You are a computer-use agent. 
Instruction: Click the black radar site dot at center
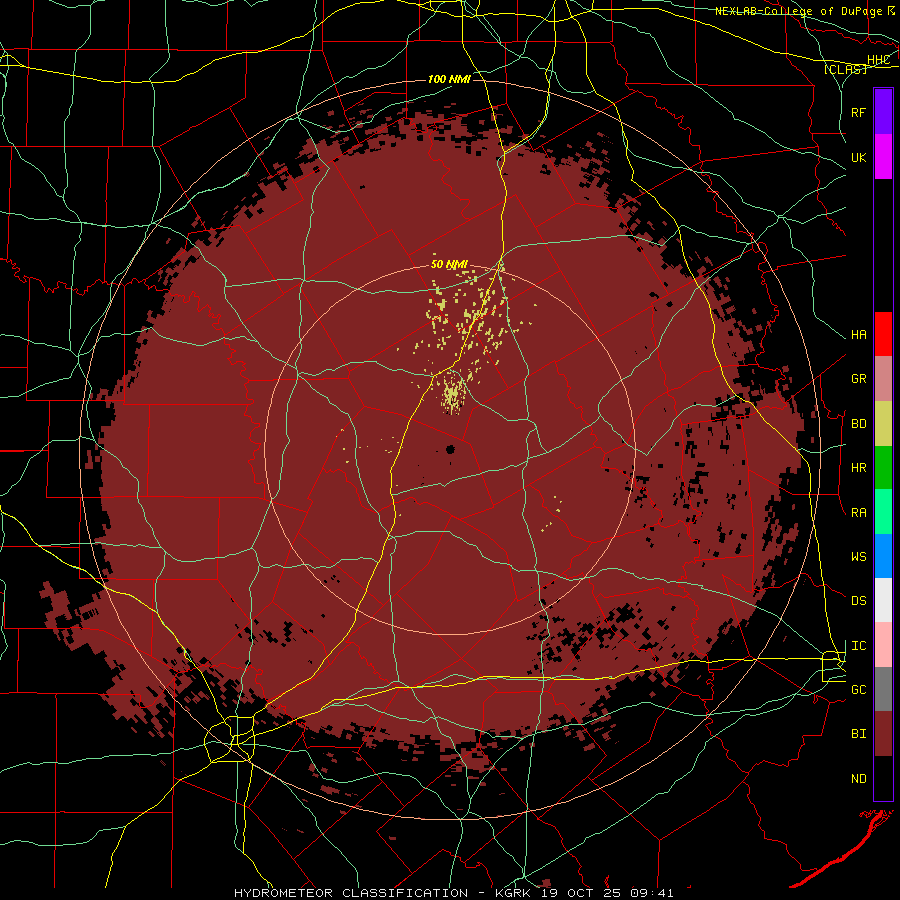(450, 449)
